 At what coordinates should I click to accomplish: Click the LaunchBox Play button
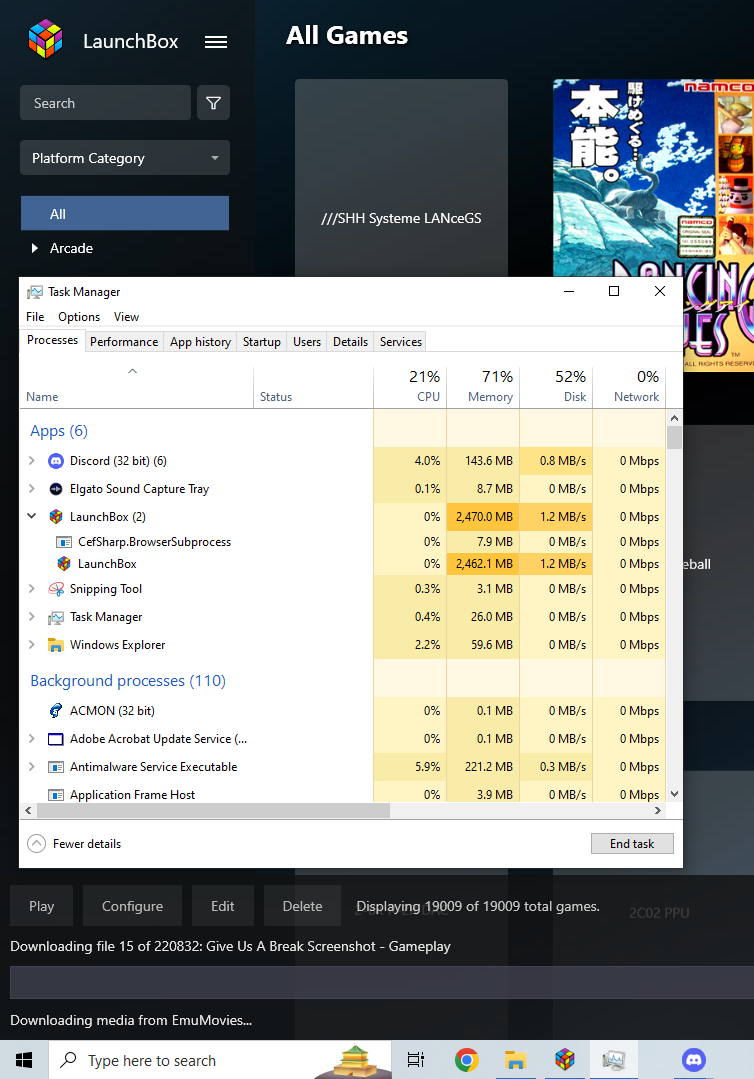pos(41,906)
